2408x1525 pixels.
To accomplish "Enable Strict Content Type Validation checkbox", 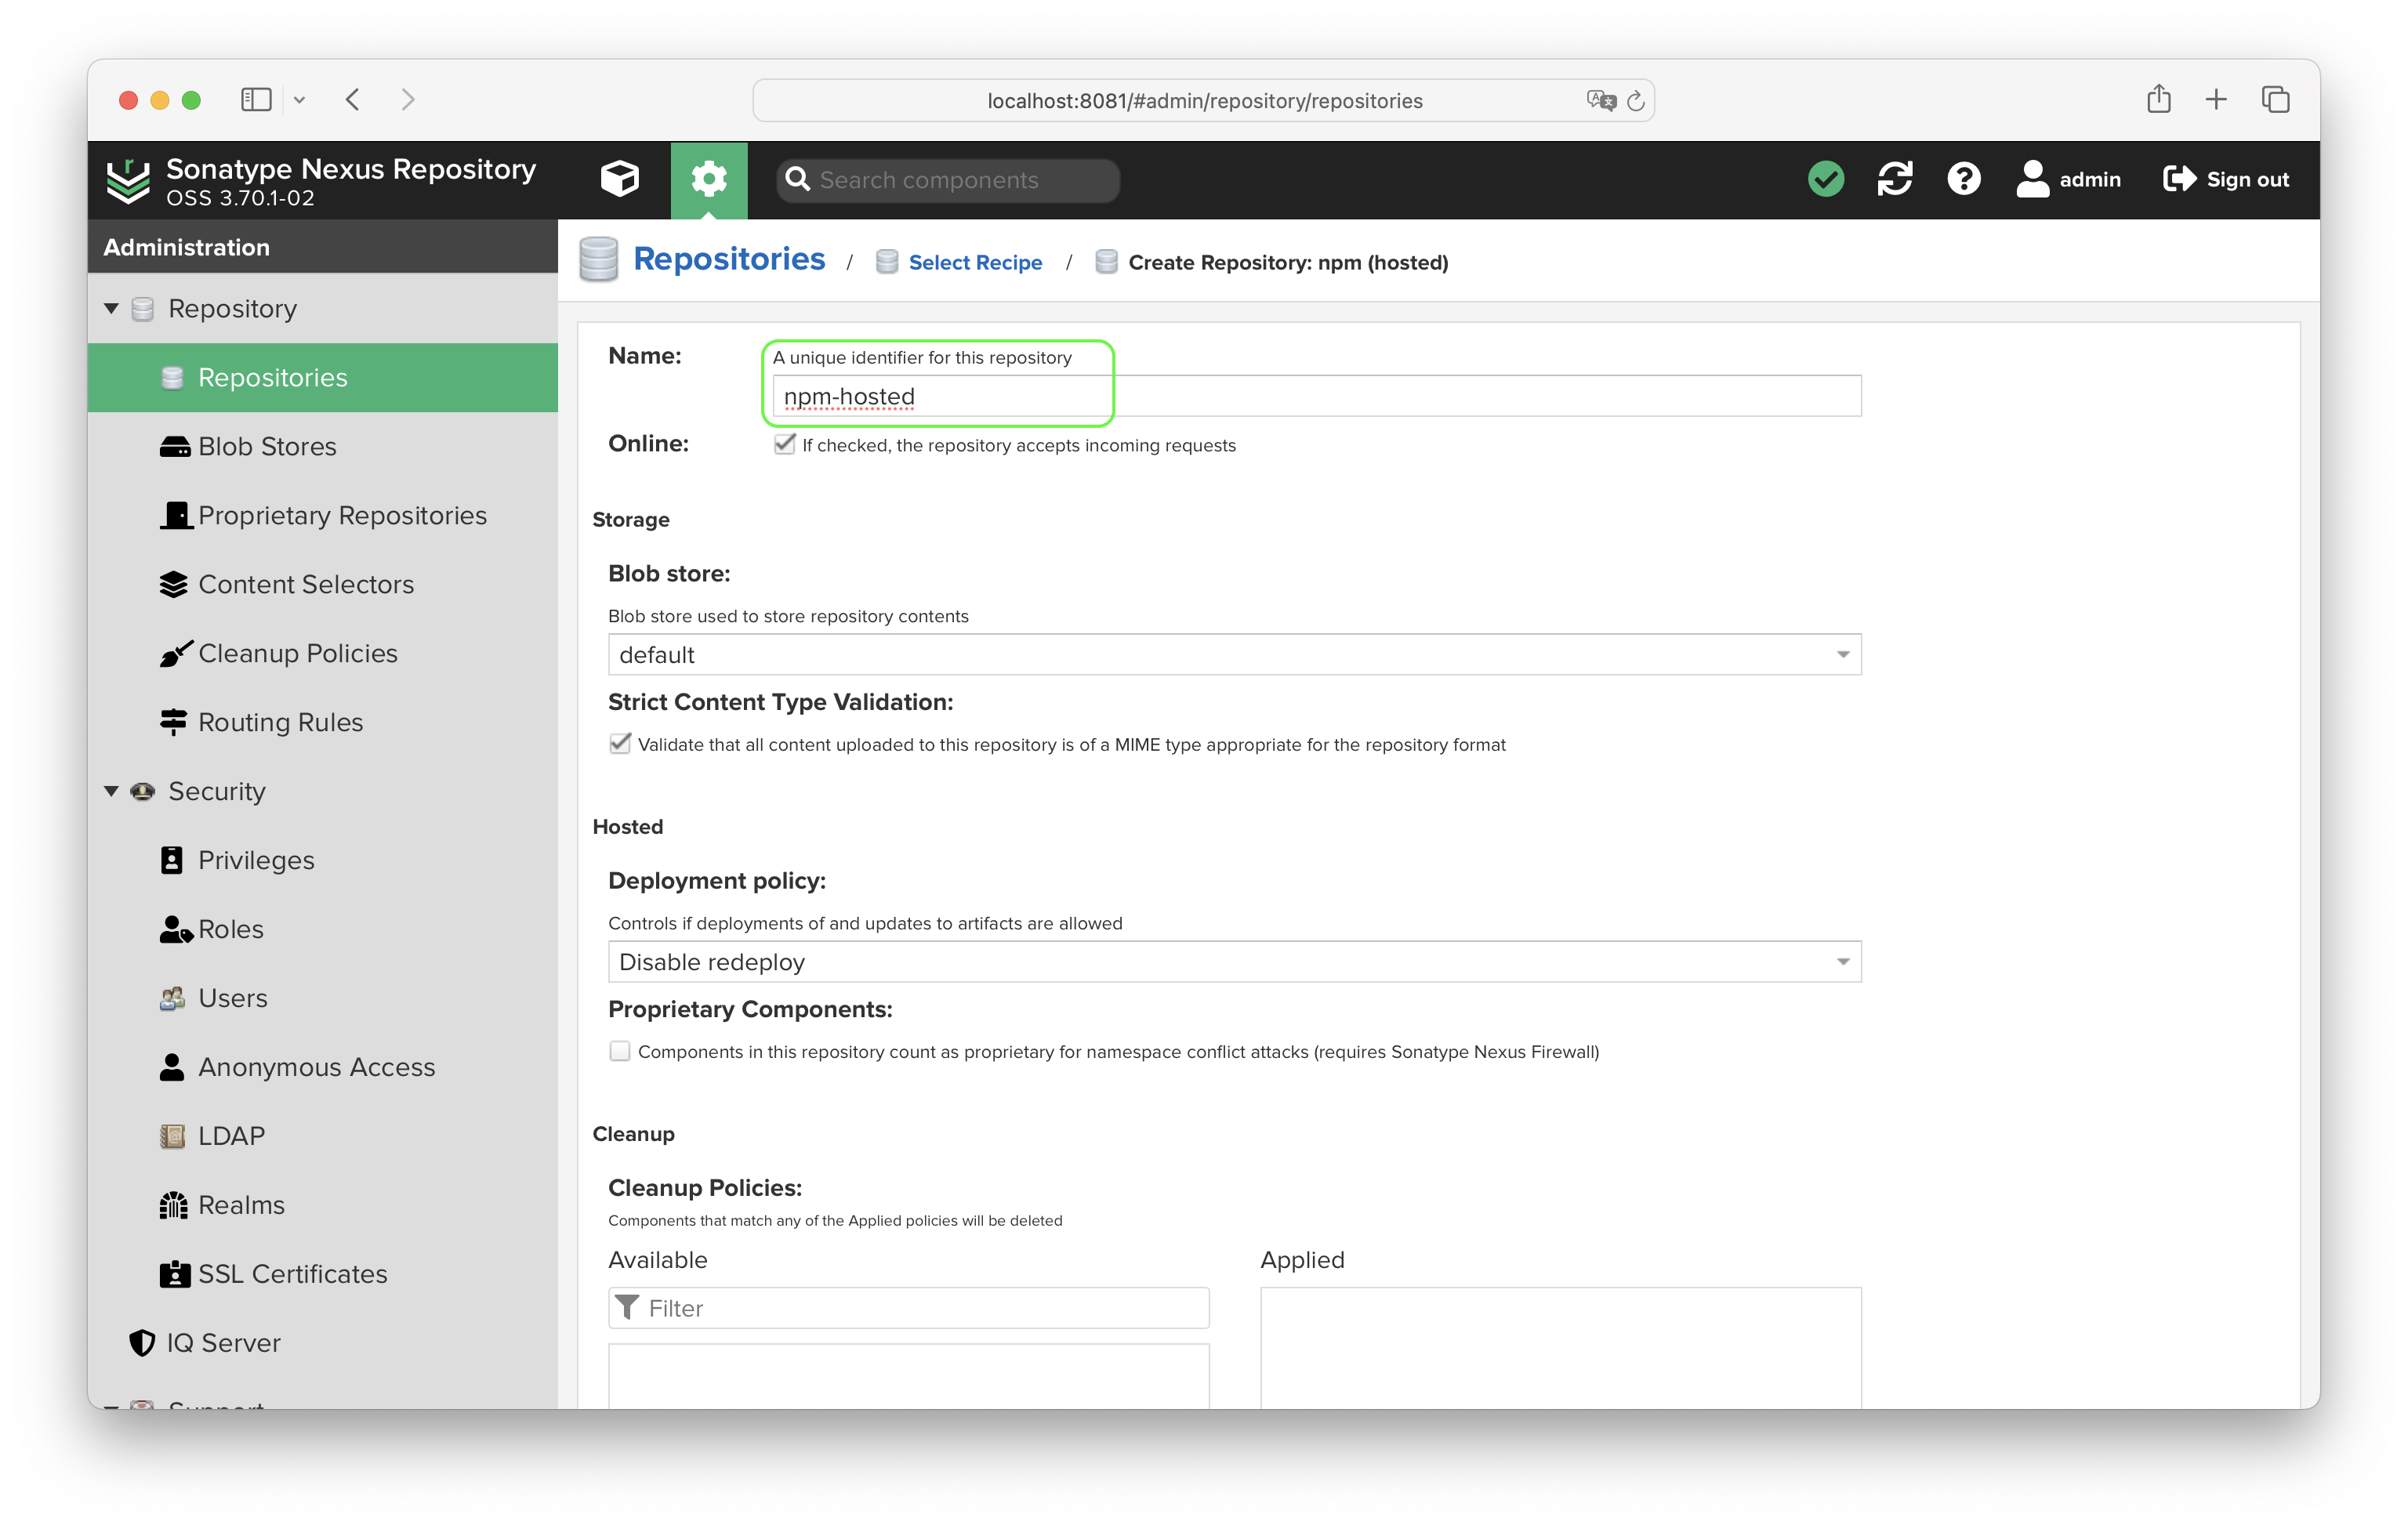I will (x=619, y=742).
